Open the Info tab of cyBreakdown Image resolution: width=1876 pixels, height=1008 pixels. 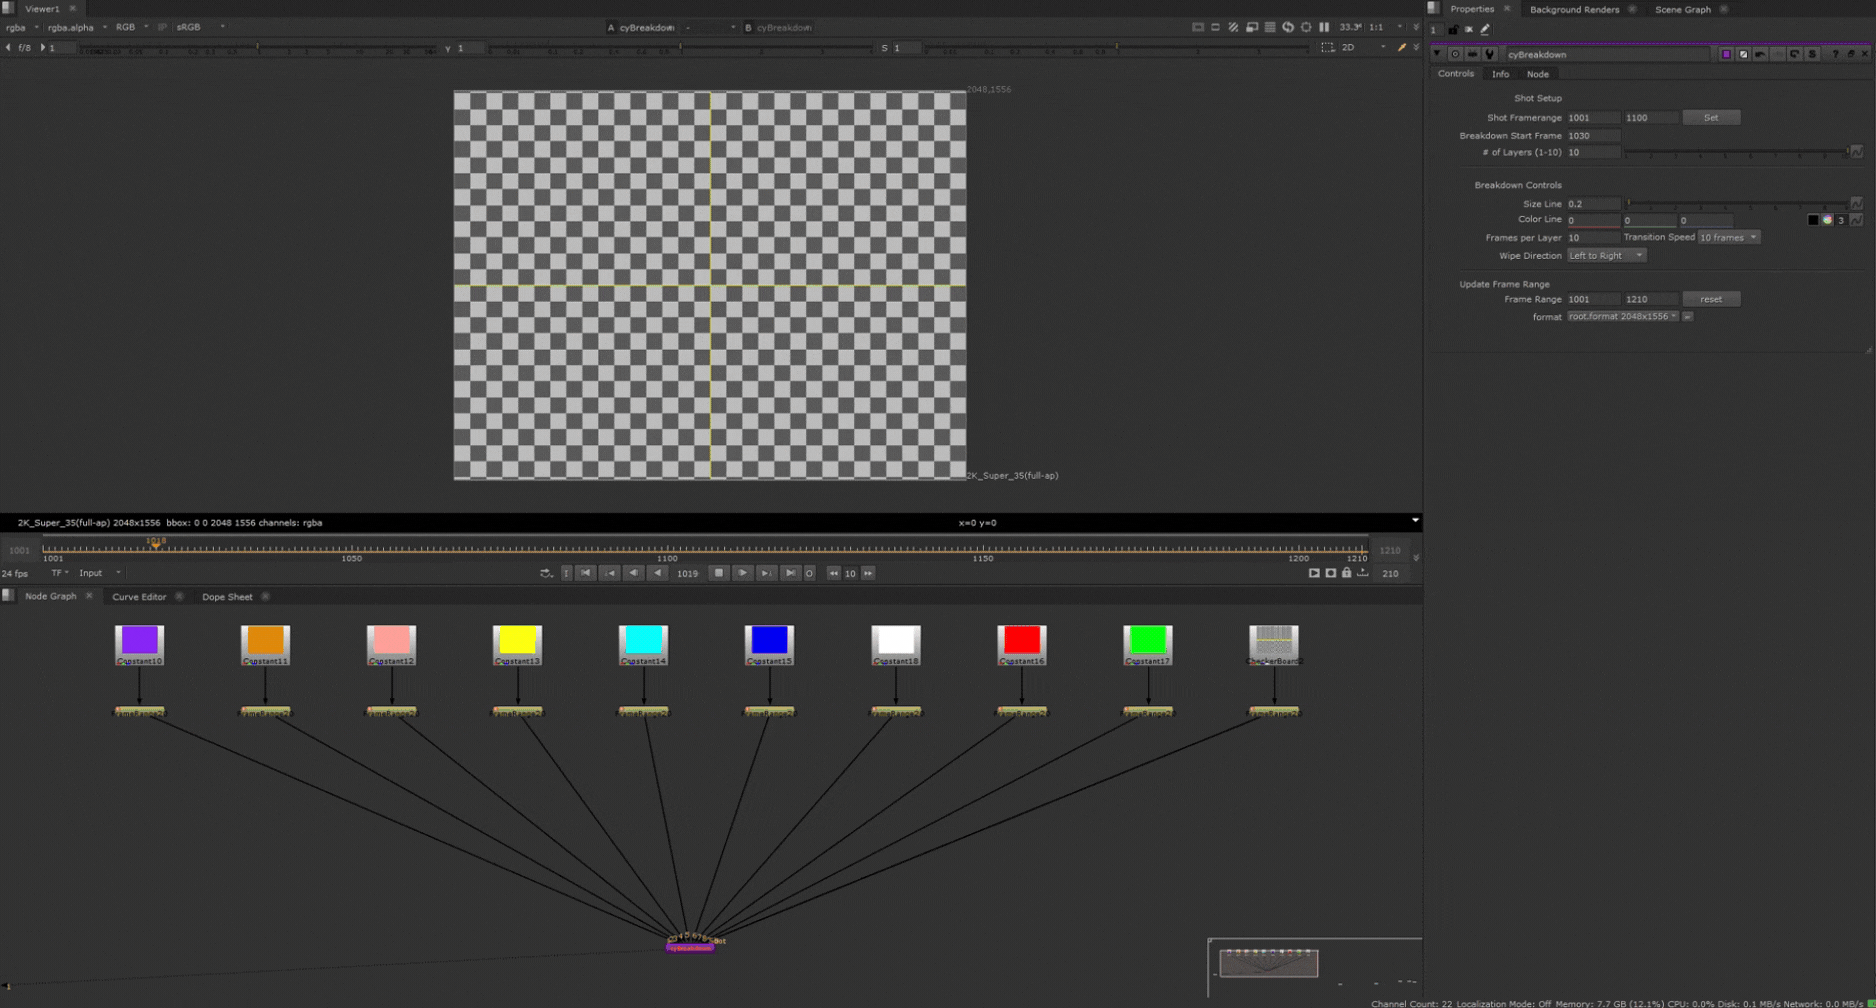pyautogui.click(x=1500, y=74)
